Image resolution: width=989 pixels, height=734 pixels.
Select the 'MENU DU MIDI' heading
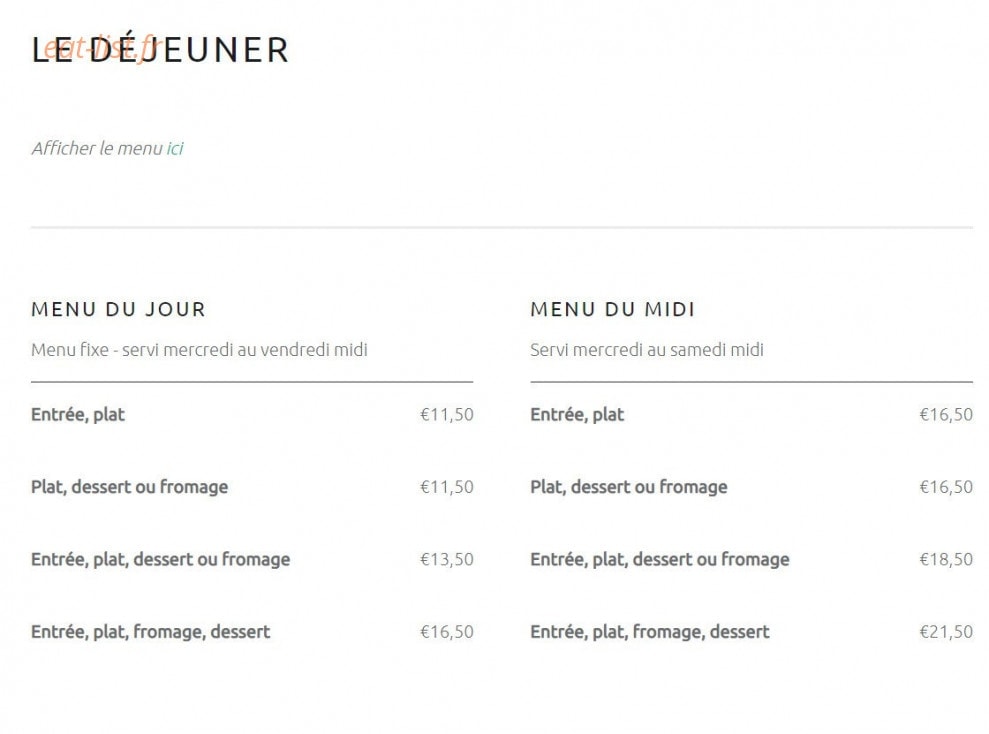(x=612, y=310)
